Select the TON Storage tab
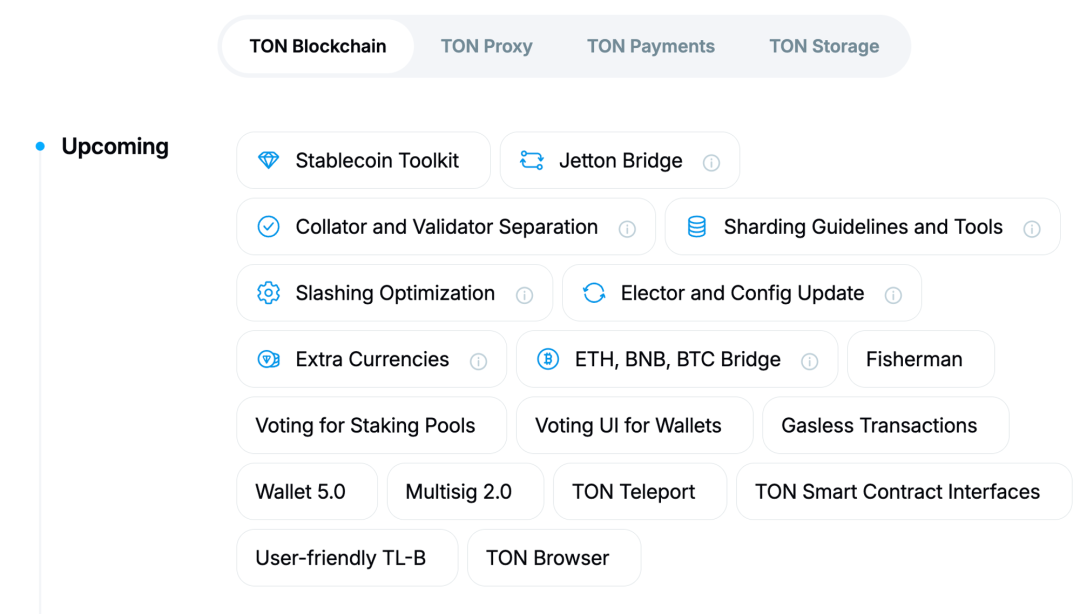The width and height of the screenshot is (1080, 614). coord(824,46)
